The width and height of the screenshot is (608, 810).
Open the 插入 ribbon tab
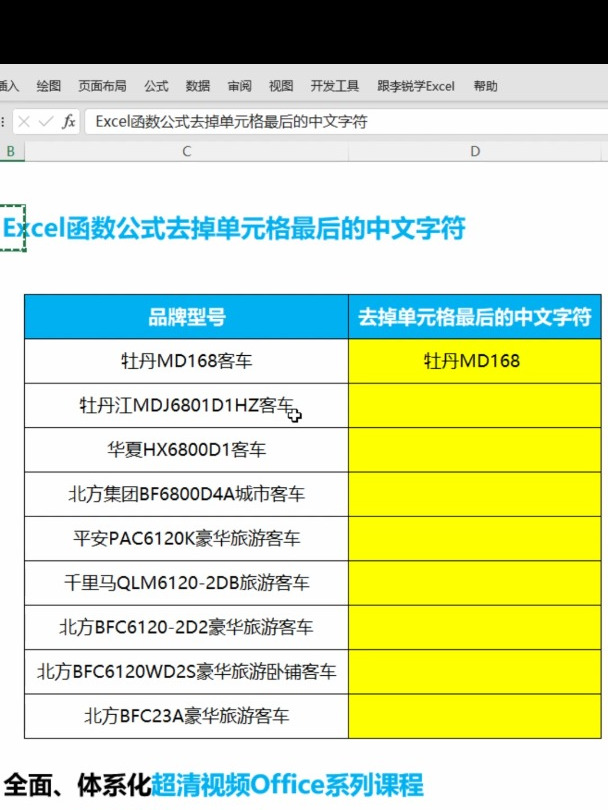pos(9,86)
